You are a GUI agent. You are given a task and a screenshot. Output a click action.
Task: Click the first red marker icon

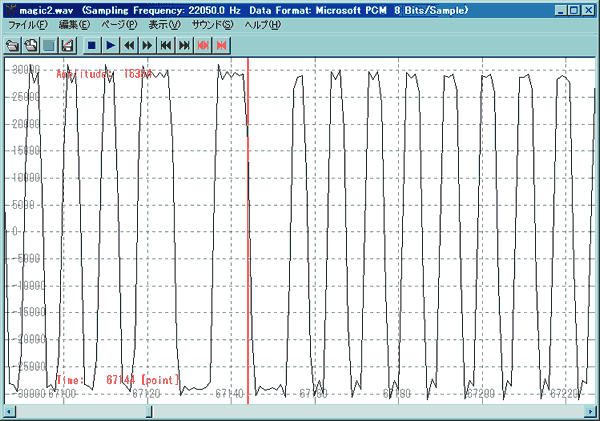tap(203, 45)
